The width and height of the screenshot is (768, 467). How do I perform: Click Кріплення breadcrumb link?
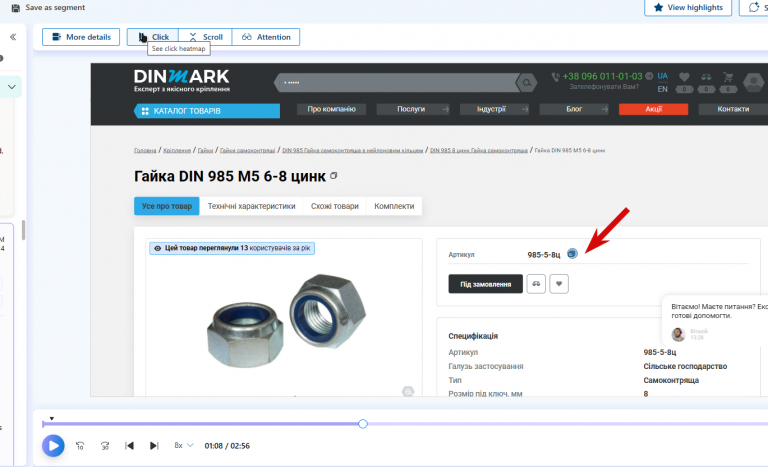(177, 150)
